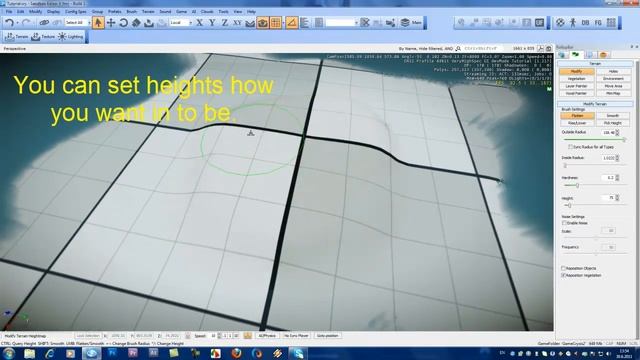Lock to Y axis
Viewport: 640px width, 360px height.
212,23
